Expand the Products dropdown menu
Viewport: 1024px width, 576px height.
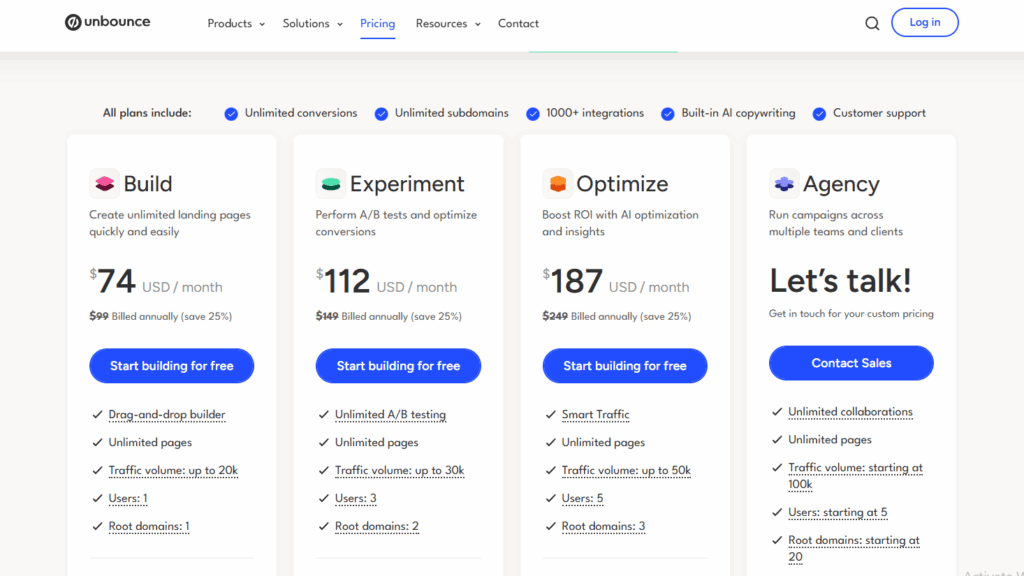[236, 24]
